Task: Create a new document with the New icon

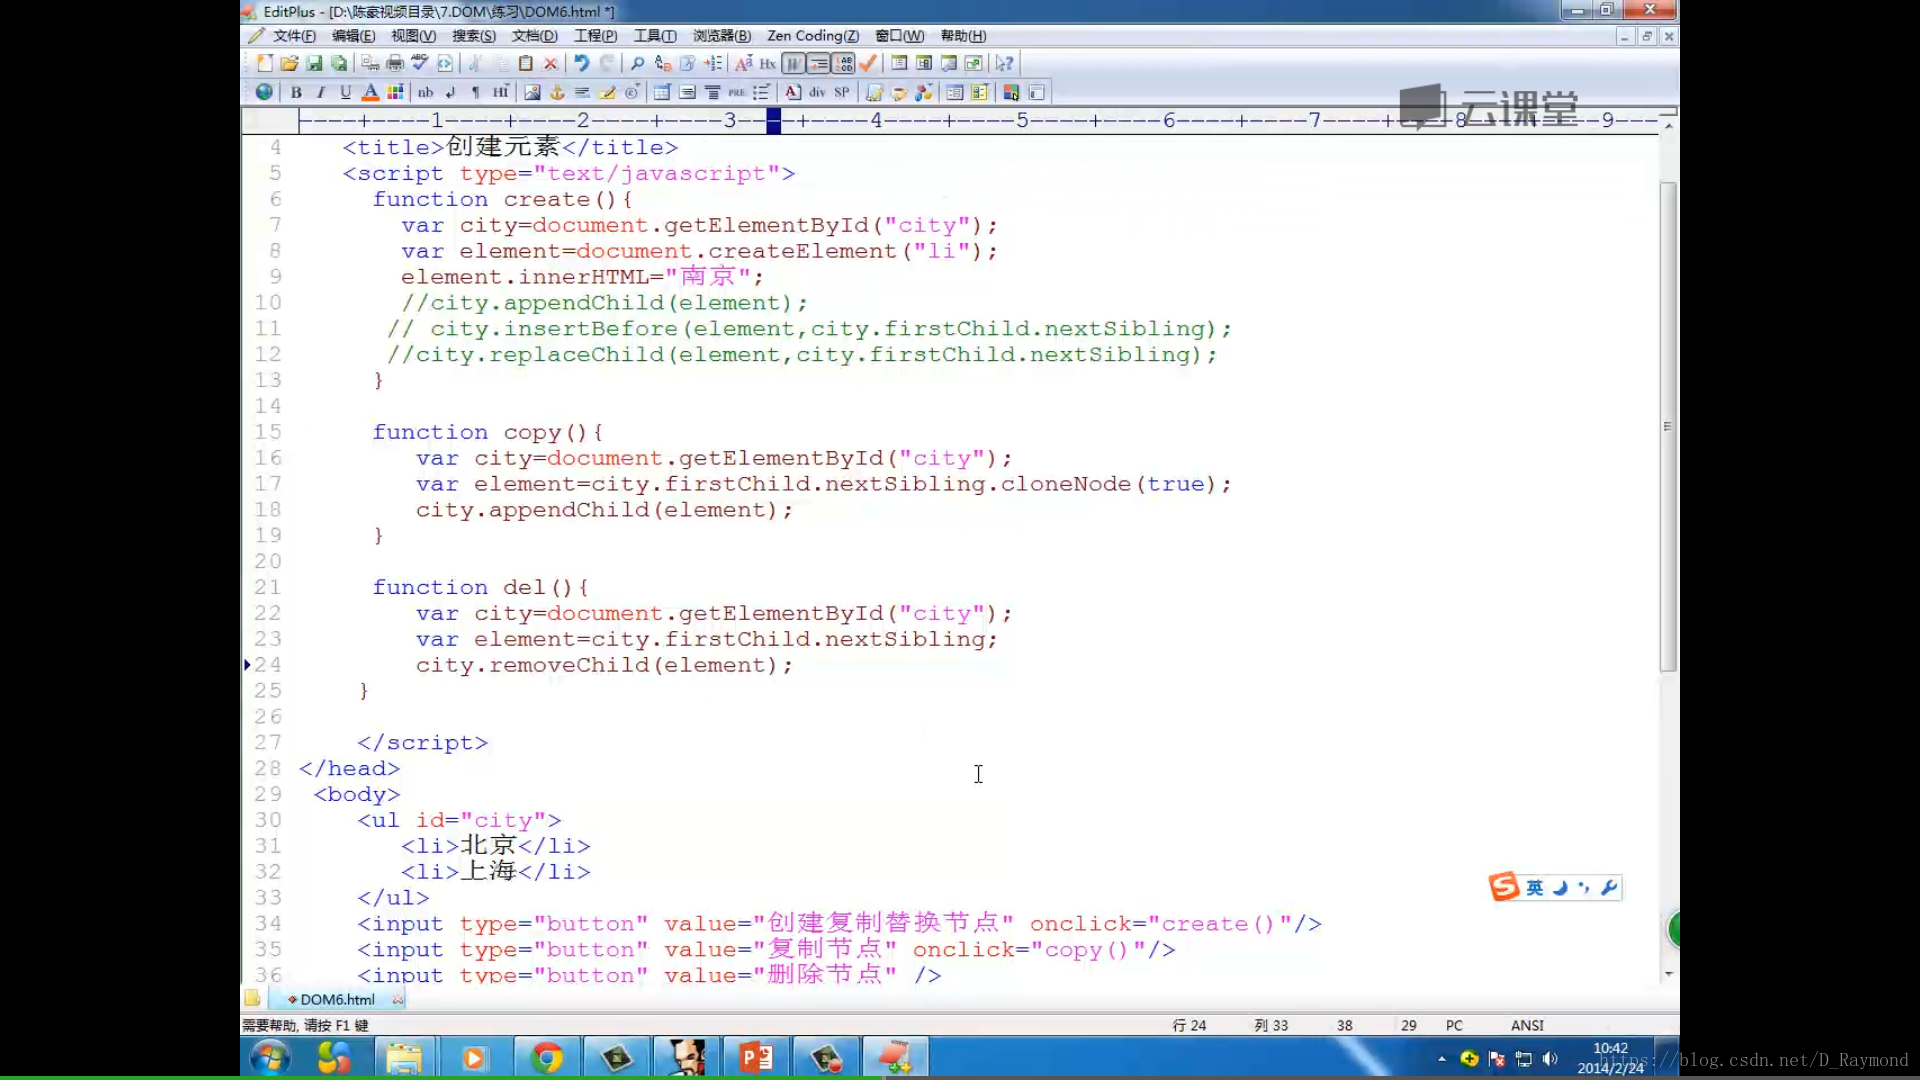Action: [x=265, y=63]
